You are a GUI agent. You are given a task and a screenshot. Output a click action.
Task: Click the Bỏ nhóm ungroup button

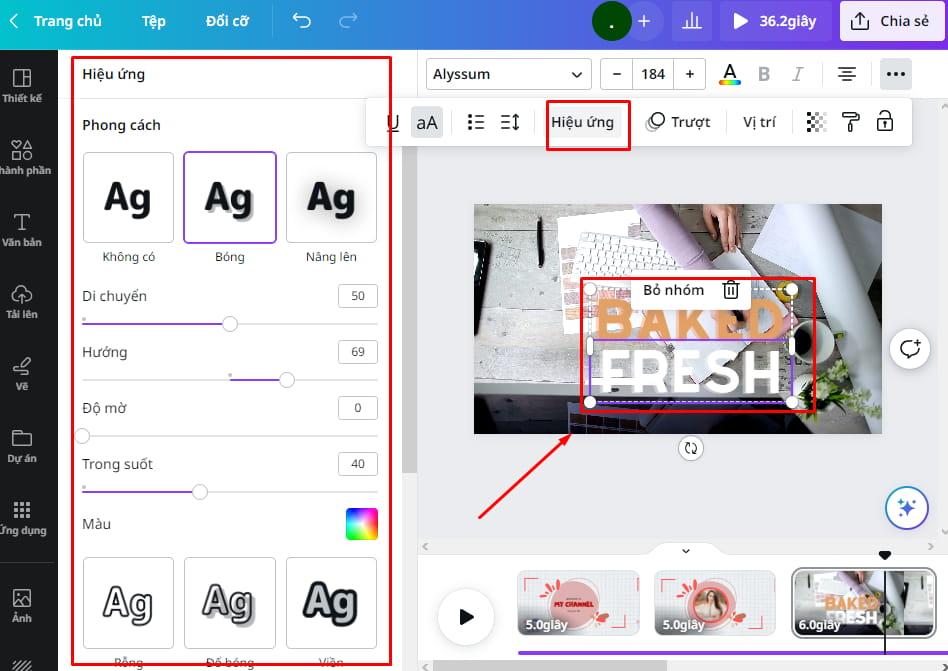tap(675, 291)
